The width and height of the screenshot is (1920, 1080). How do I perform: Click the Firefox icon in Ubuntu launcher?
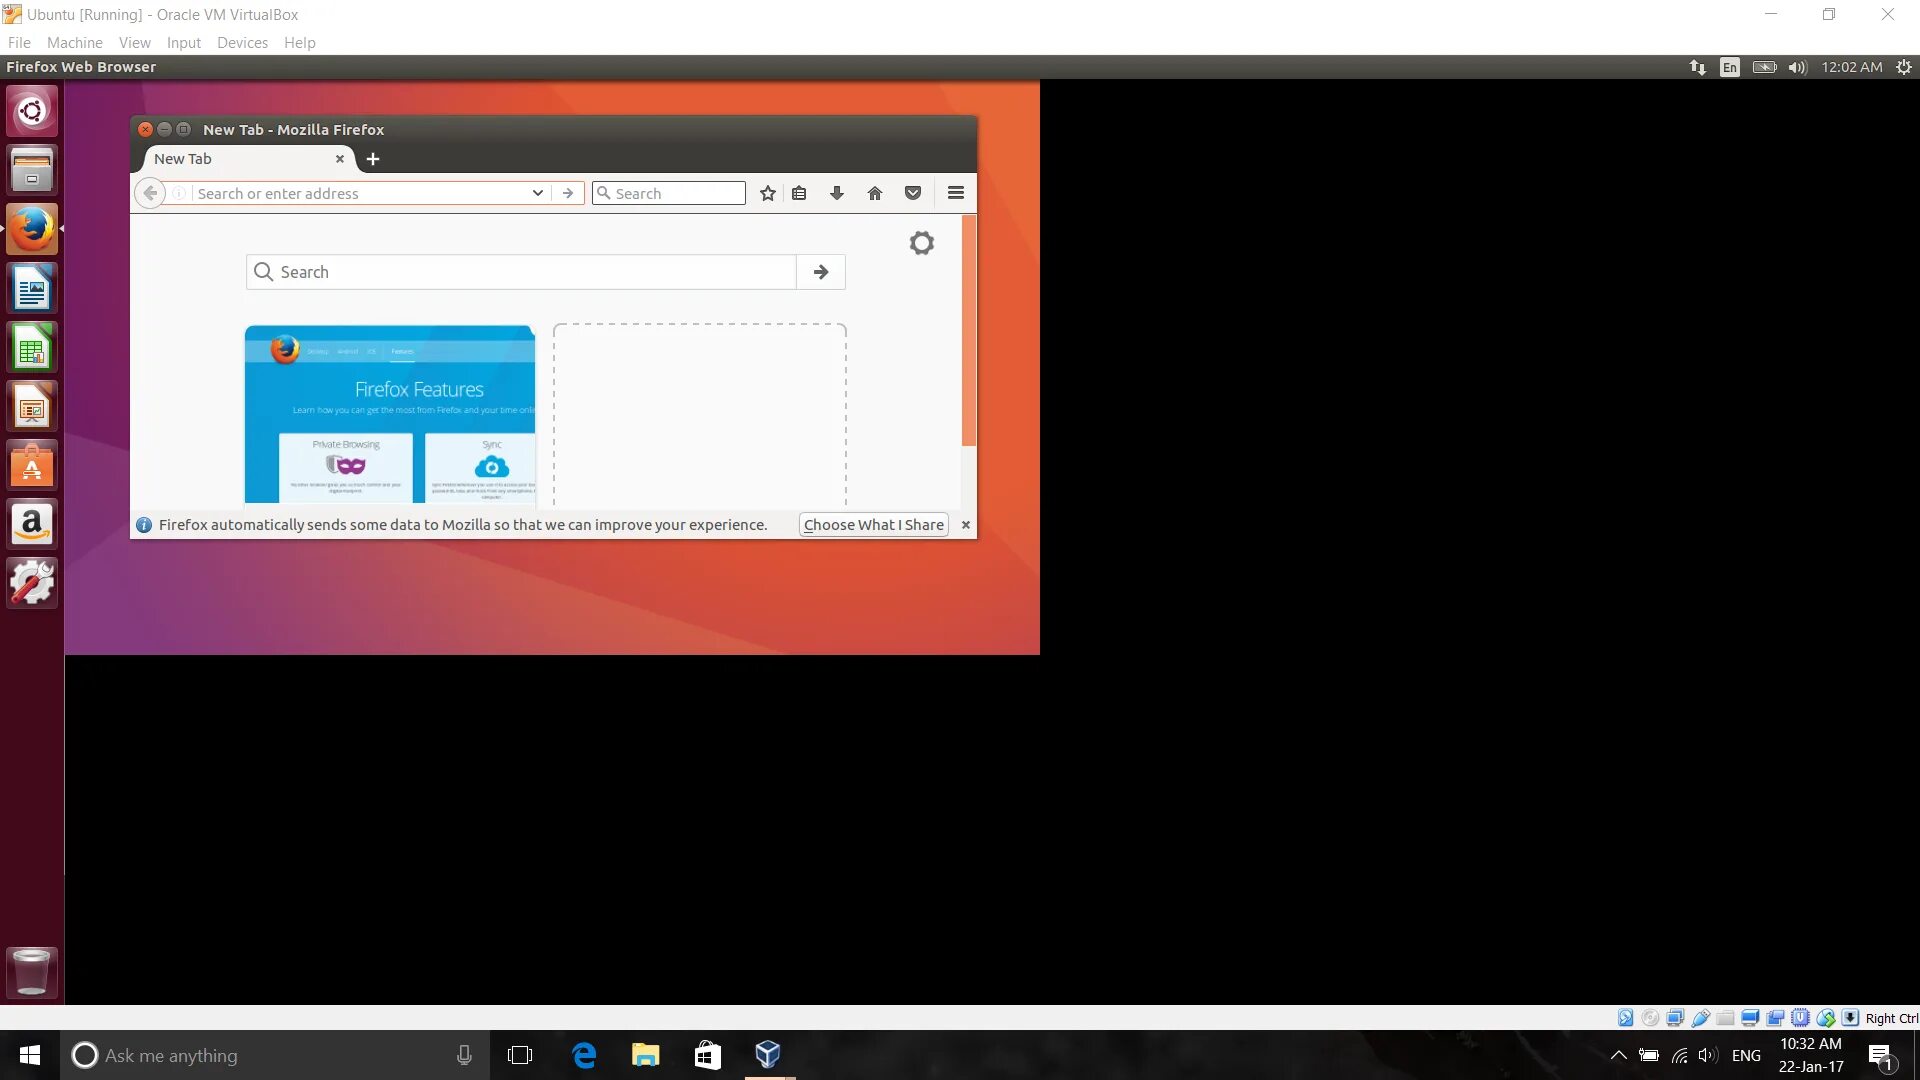tap(32, 229)
